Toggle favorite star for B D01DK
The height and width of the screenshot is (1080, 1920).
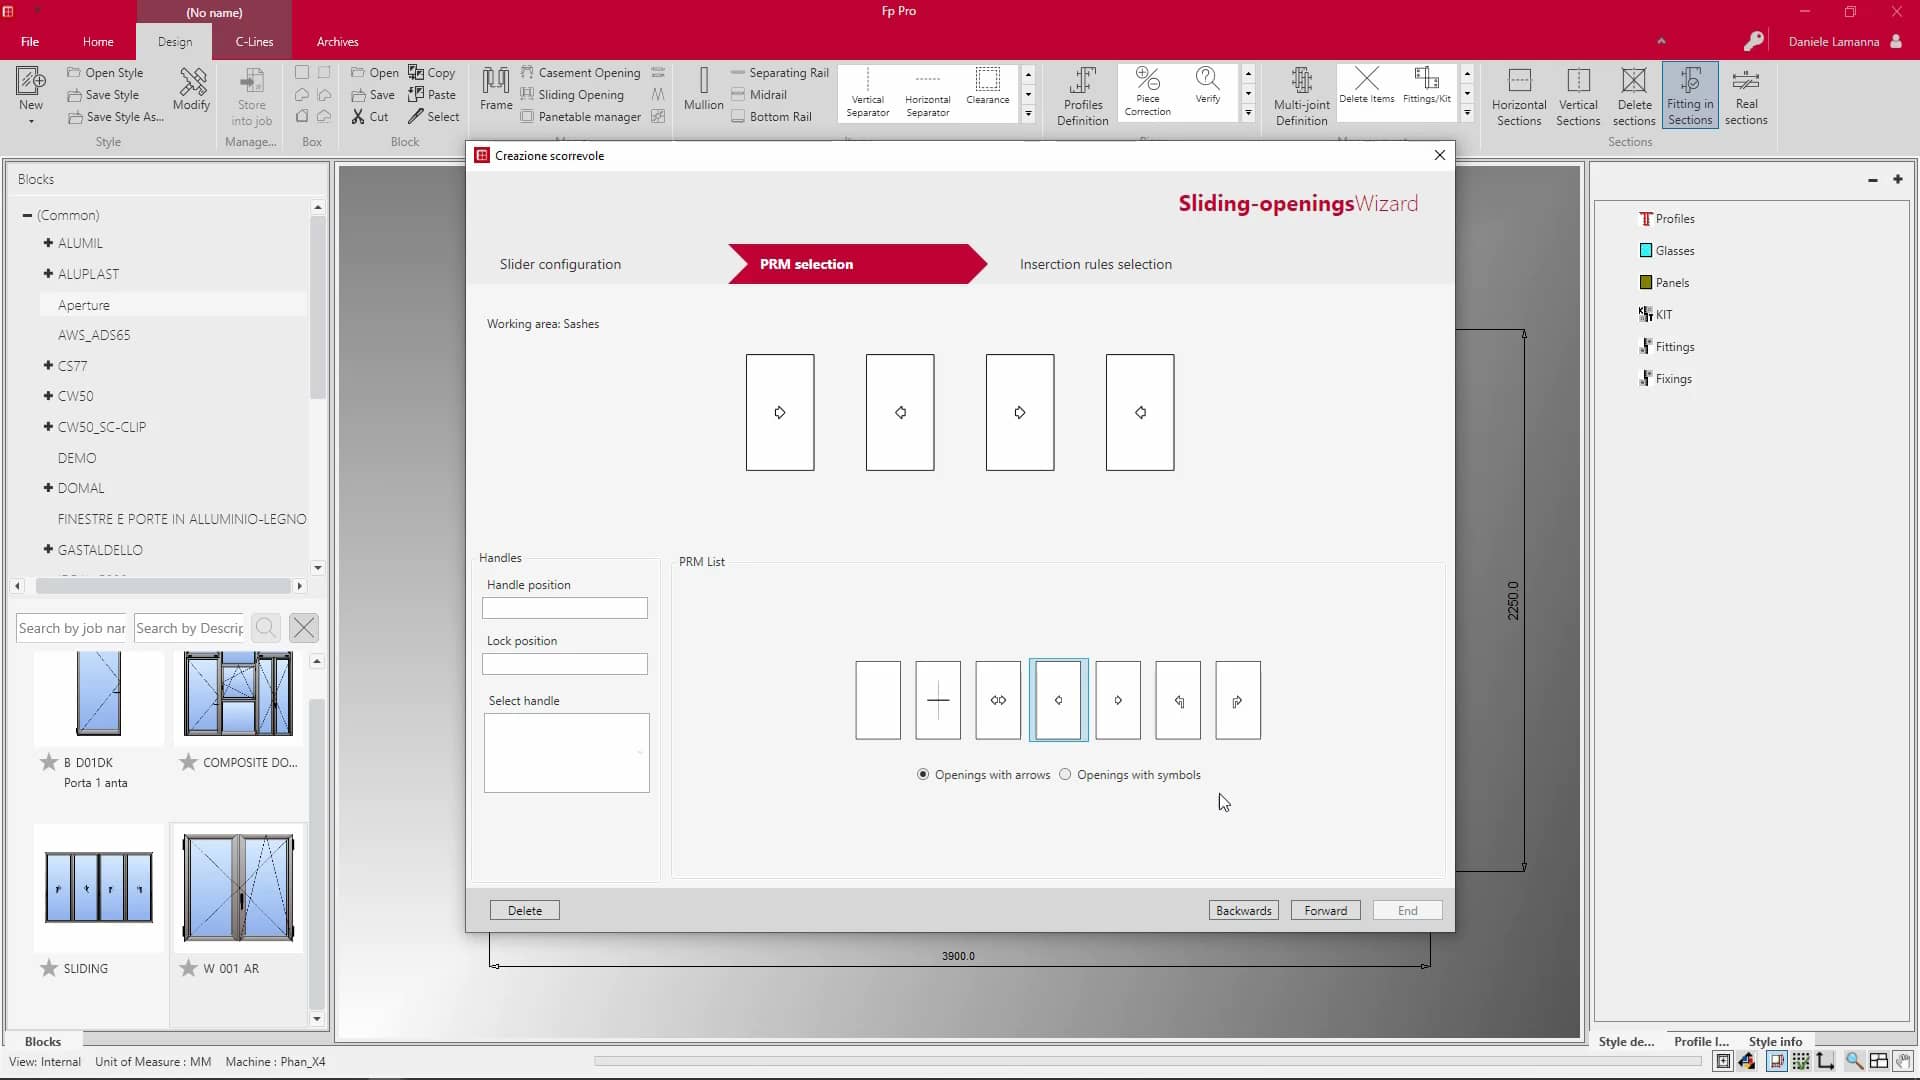[48, 762]
